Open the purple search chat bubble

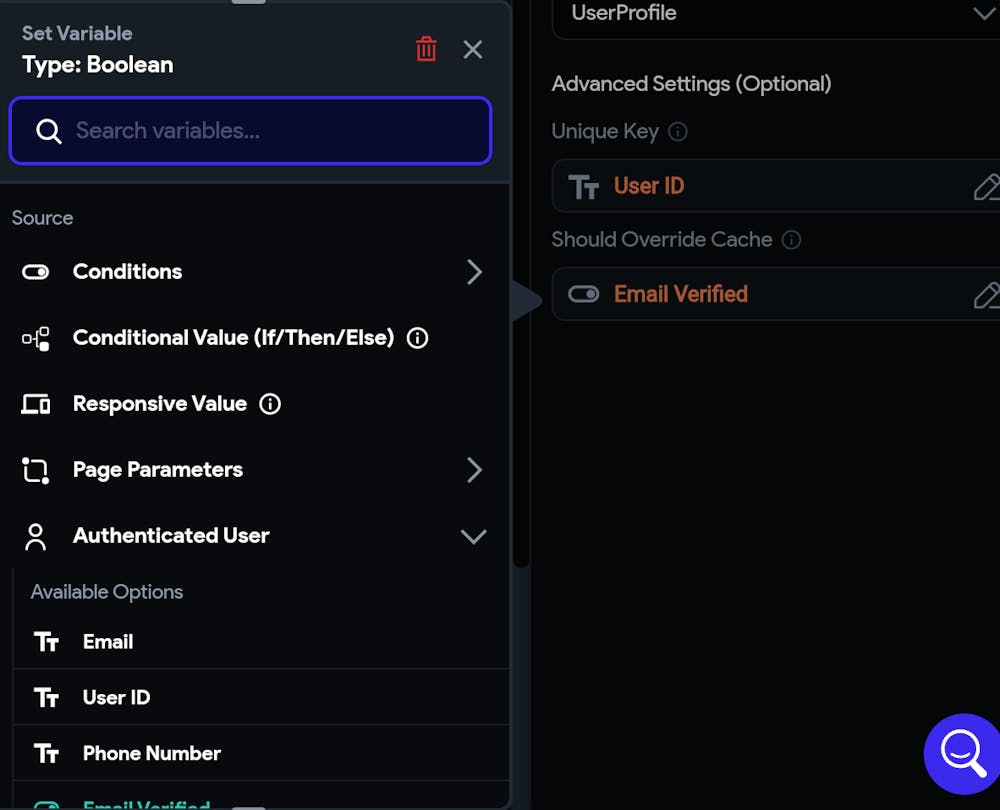pyautogui.click(x=962, y=754)
